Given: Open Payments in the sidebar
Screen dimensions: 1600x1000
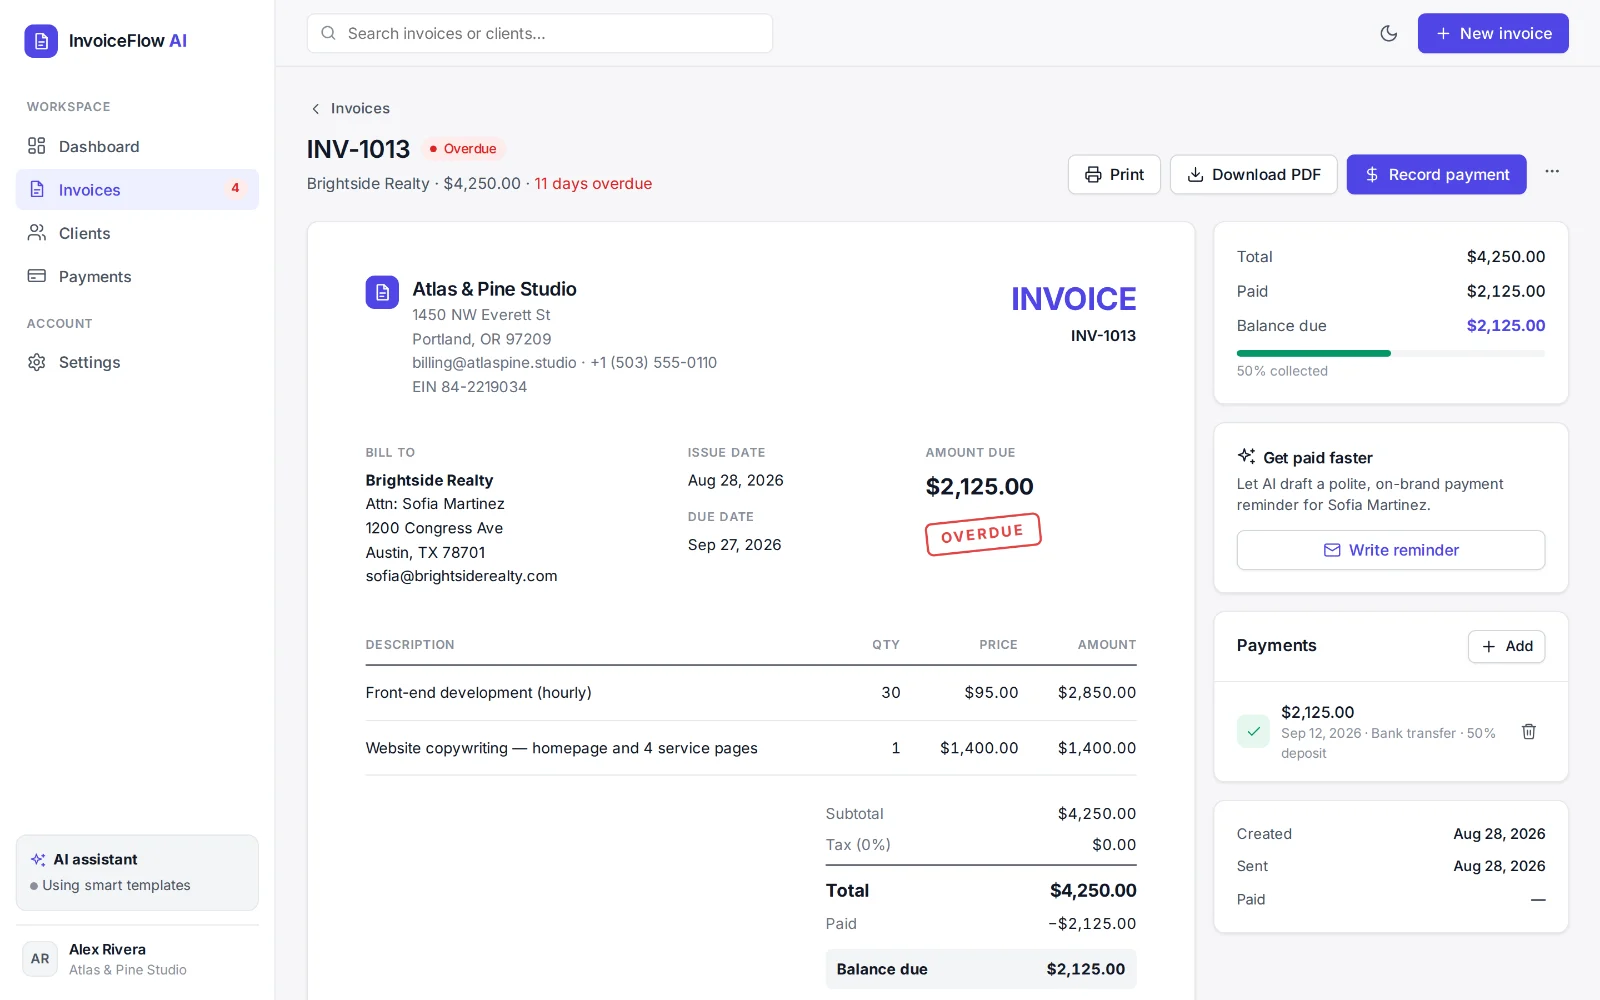Looking at the screenshot, I should [x=137, y=277].
